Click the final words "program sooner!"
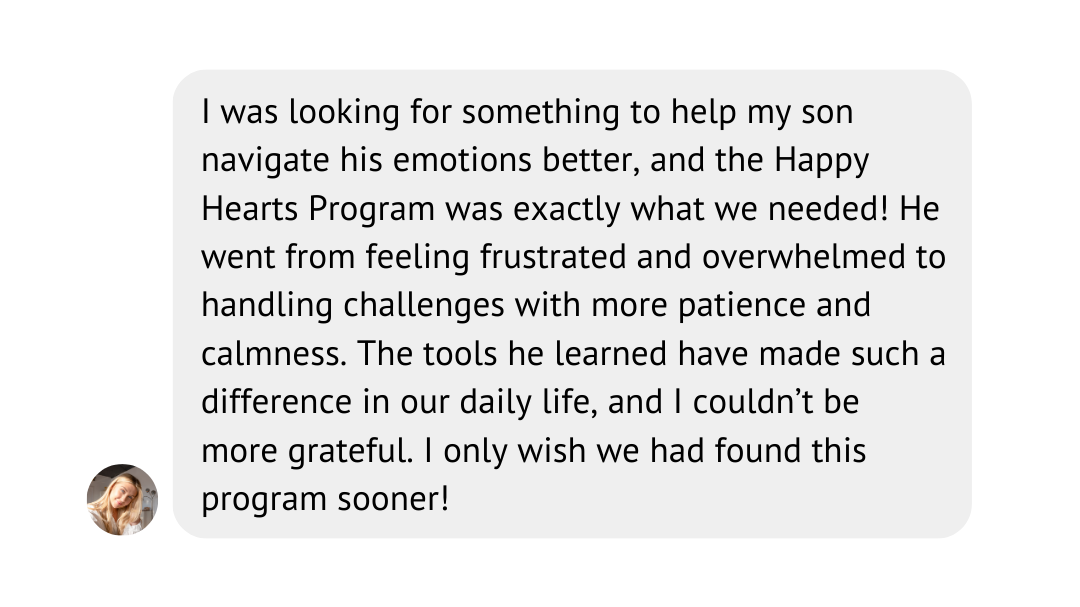Image resolution: width=1080 pixels, height=607 pixels. [325, 500]
